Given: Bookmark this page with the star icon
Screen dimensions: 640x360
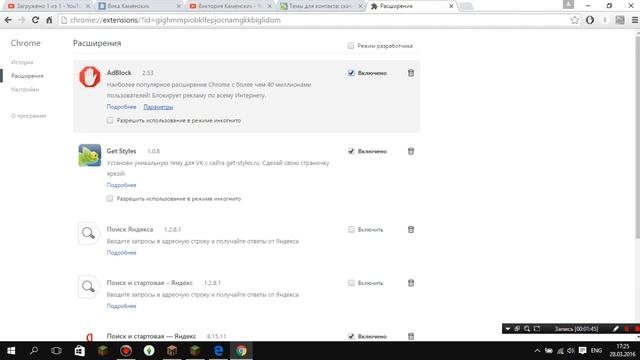Looking at the screenshot, I should (x=575, y=20).
